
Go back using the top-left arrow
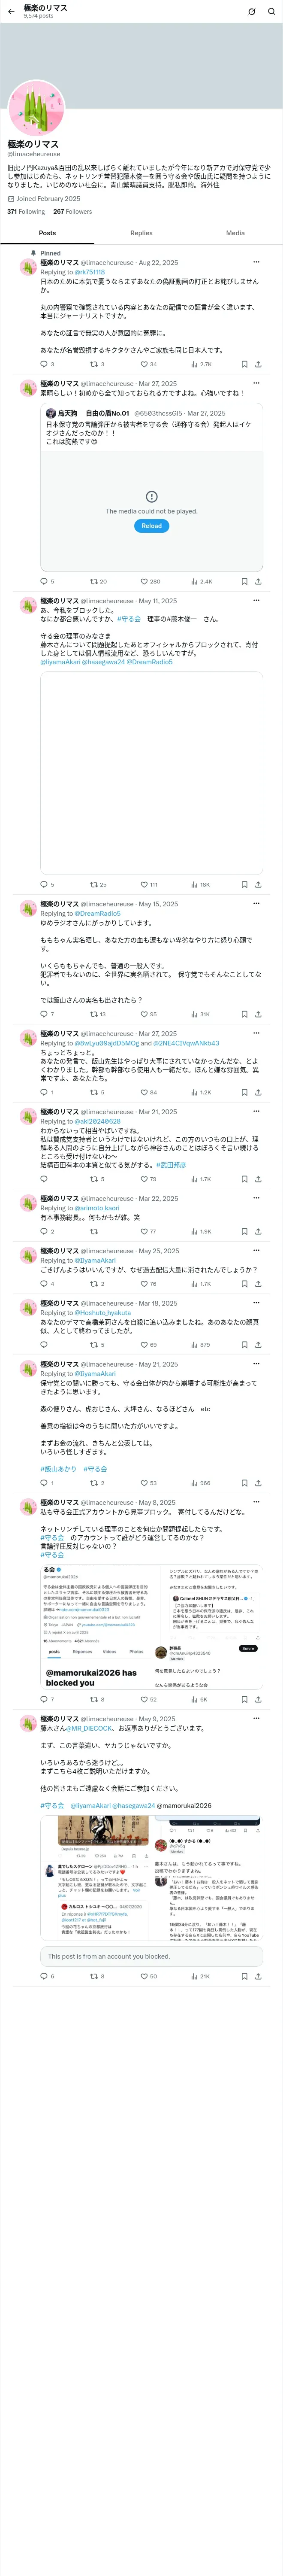pyautogui.click(x=10, y=11)
